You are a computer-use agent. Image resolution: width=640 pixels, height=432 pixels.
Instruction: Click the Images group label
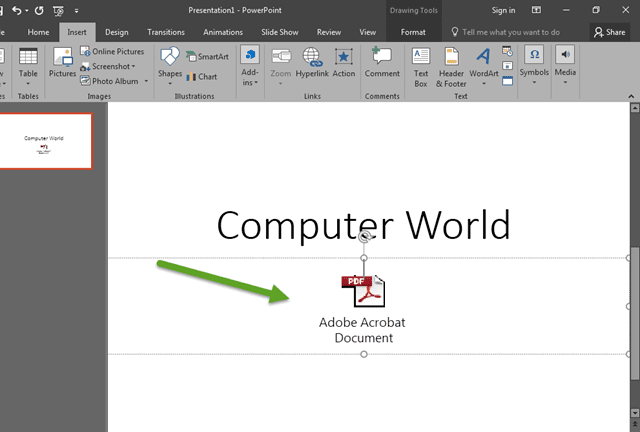99,96
